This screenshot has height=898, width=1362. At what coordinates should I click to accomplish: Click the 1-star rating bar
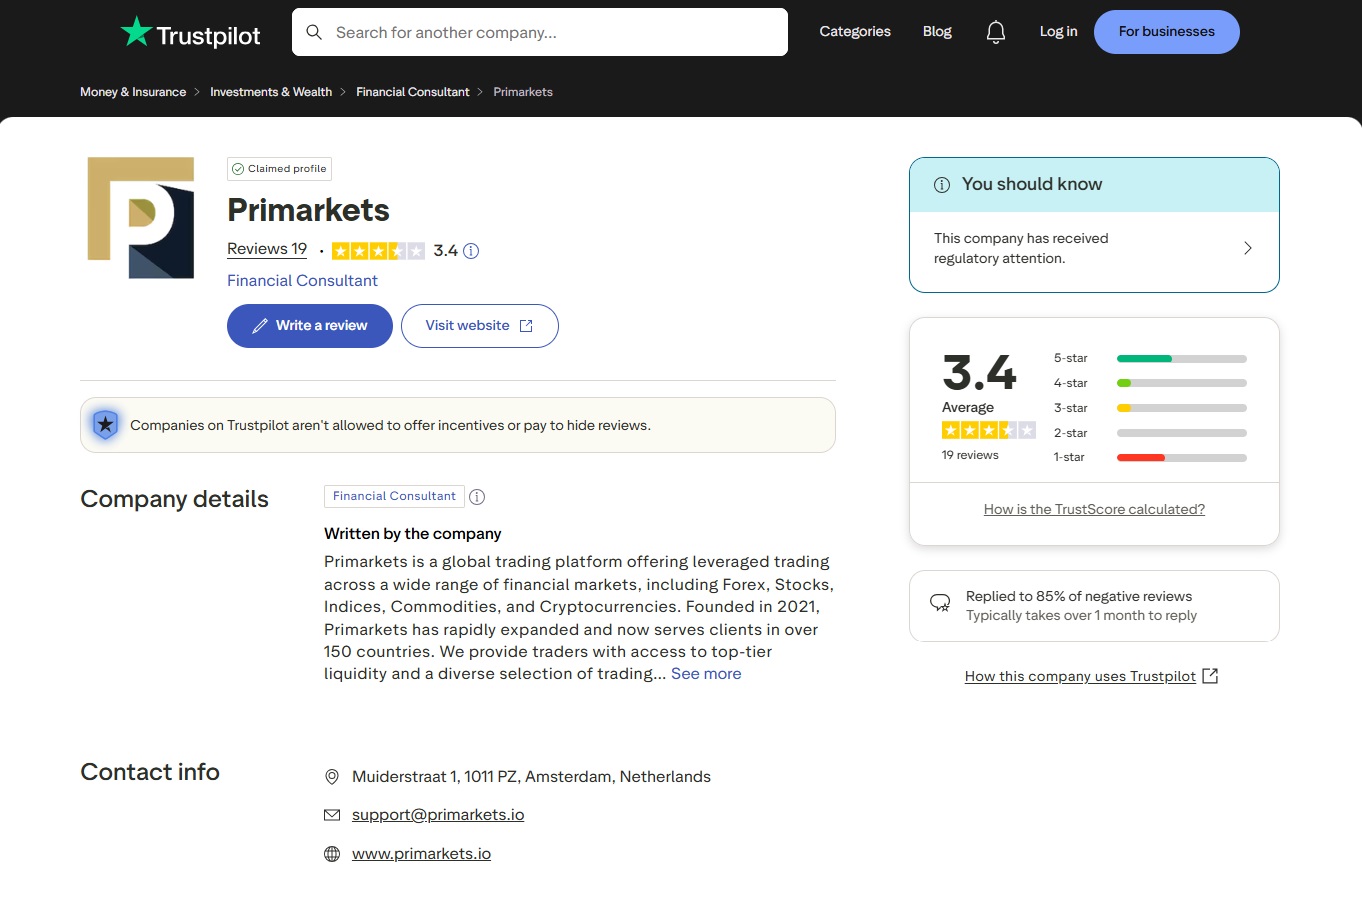[1181, 457]
